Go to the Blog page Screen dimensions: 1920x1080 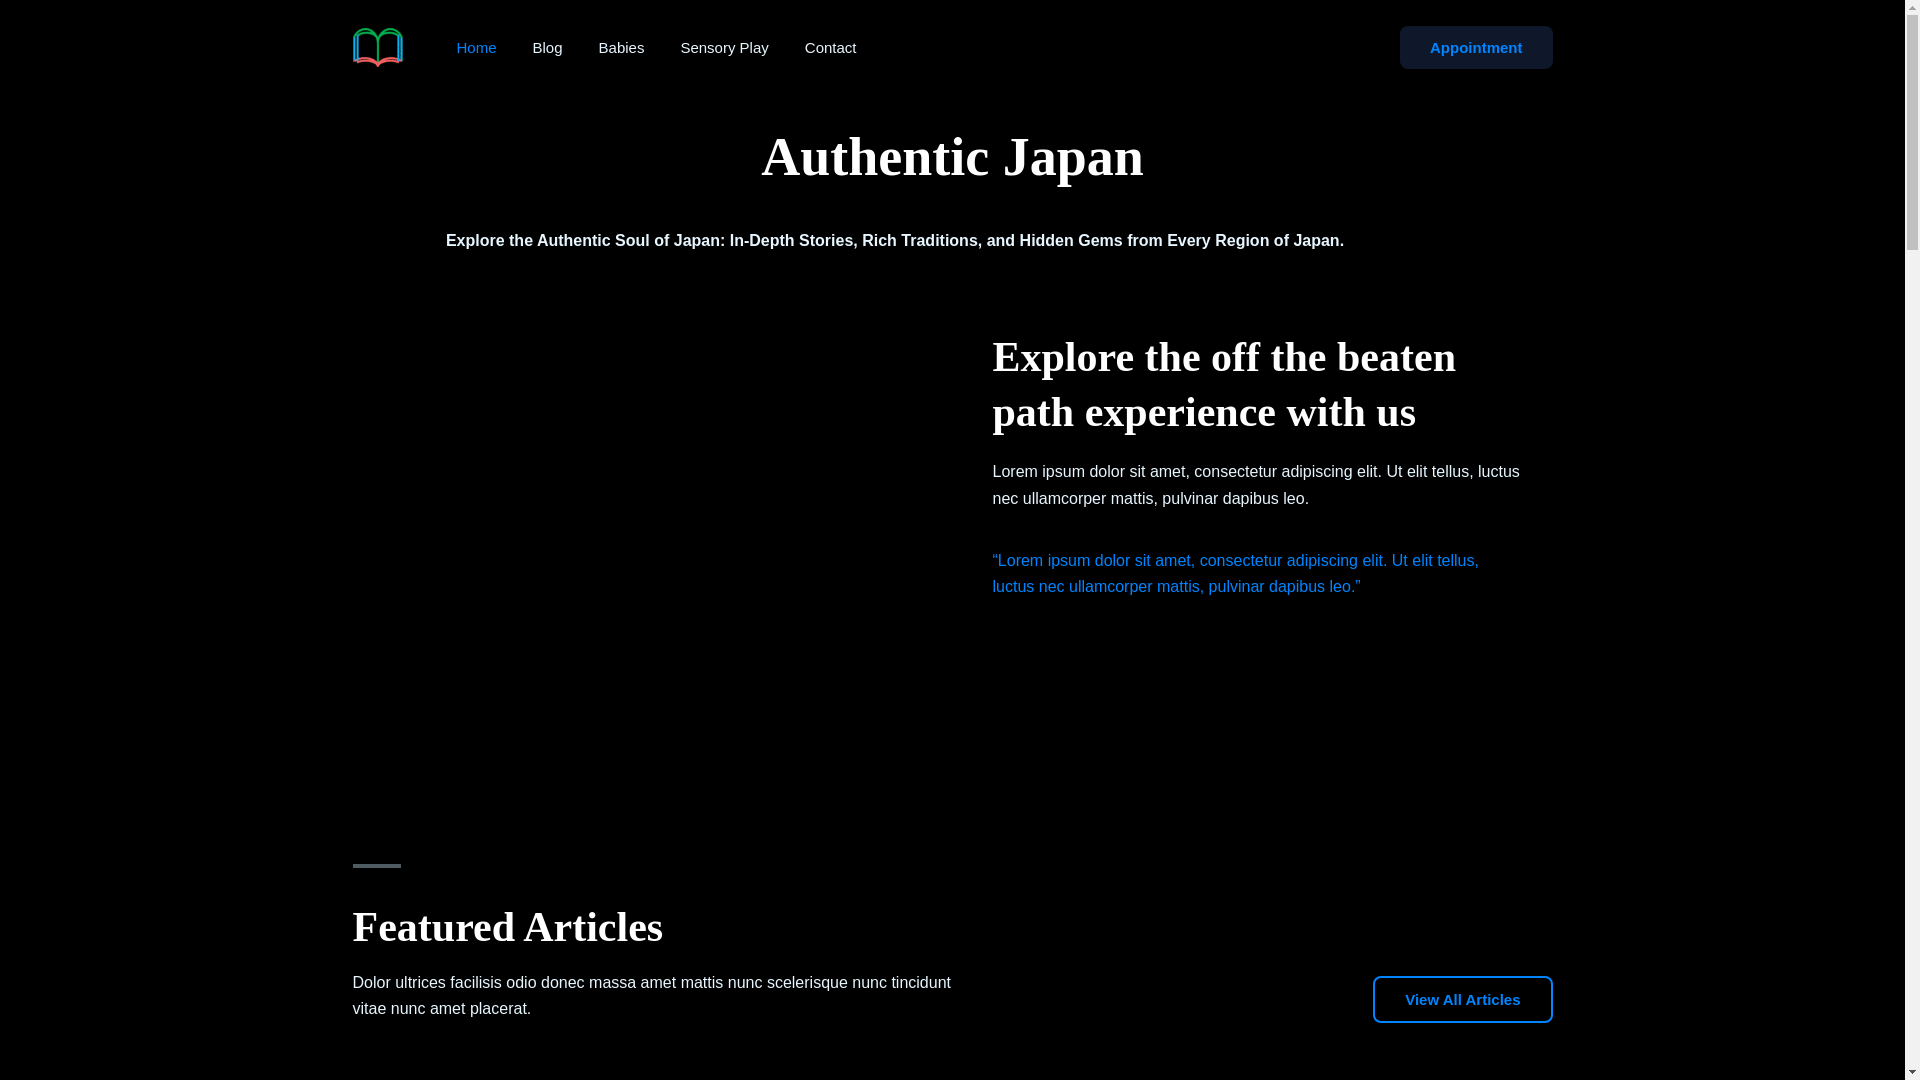point(547,48)
